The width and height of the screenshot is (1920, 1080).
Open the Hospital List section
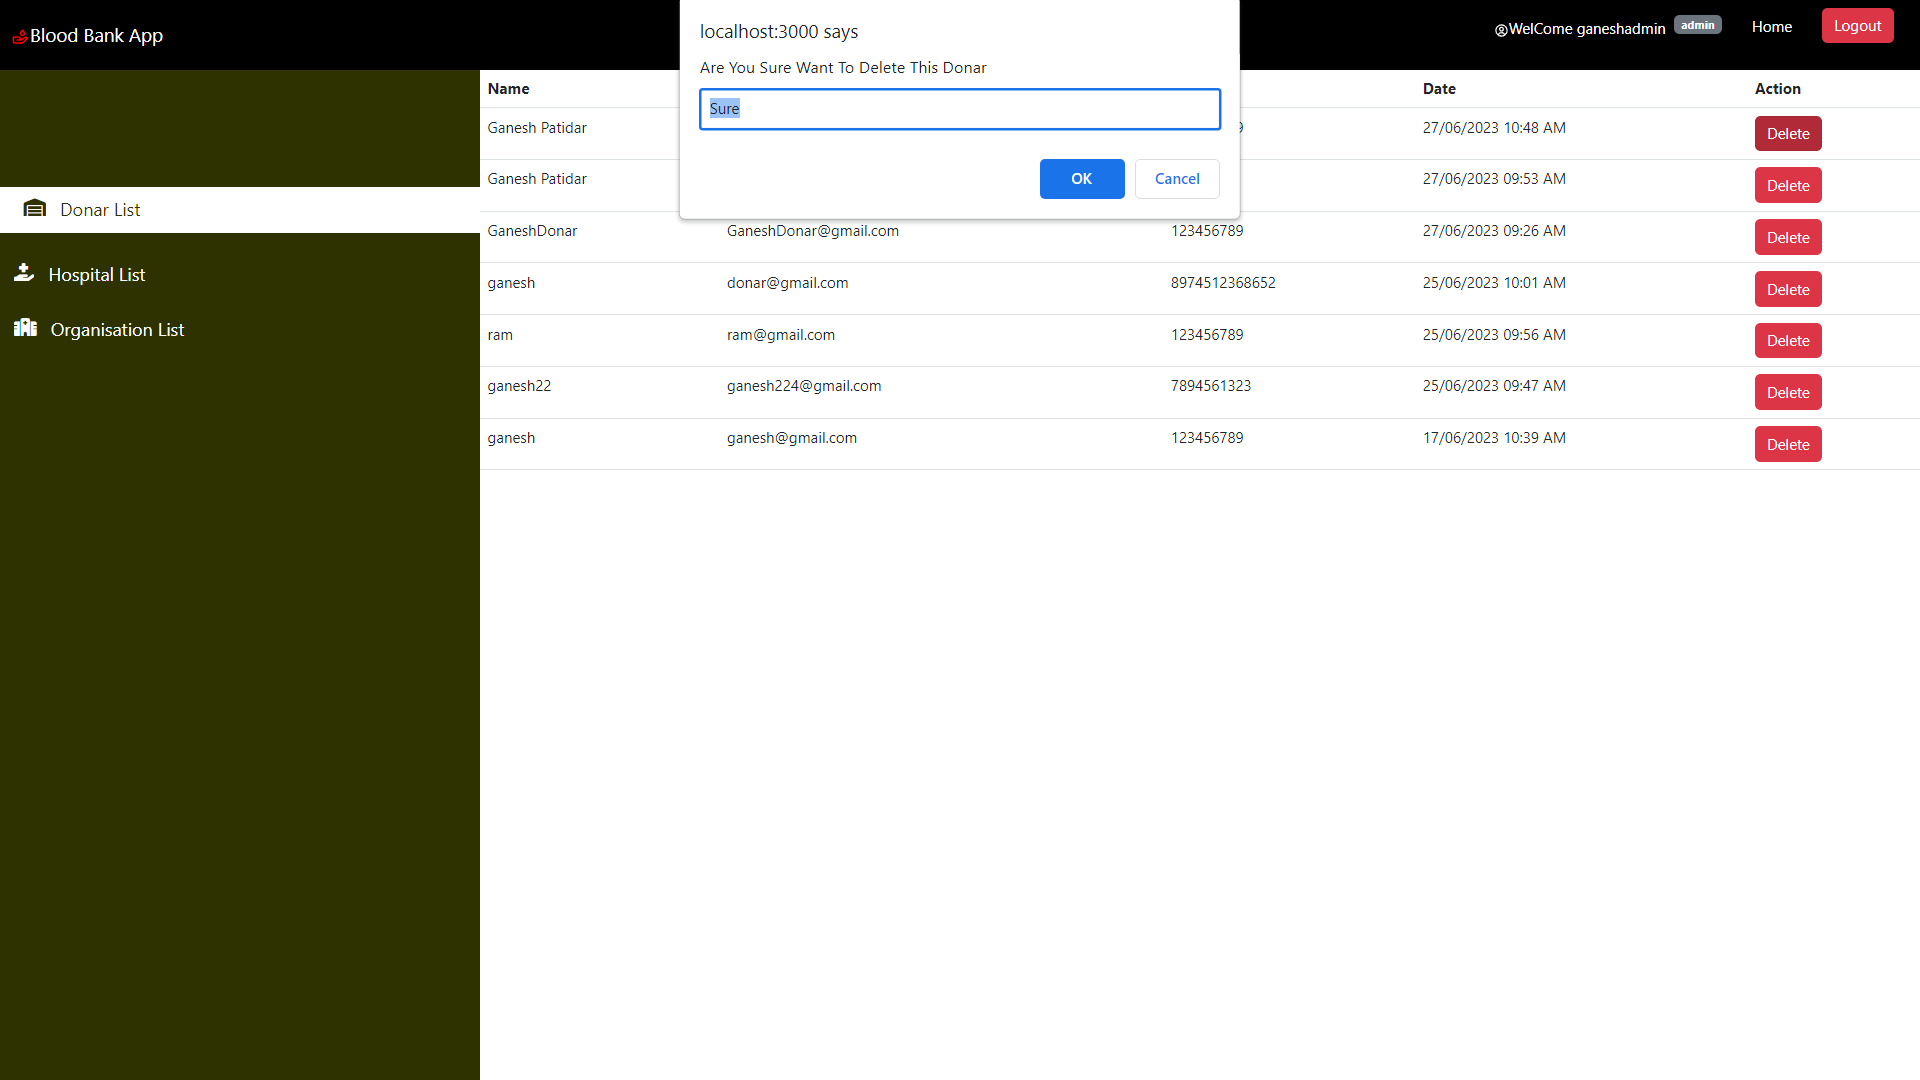coord(97,274)
